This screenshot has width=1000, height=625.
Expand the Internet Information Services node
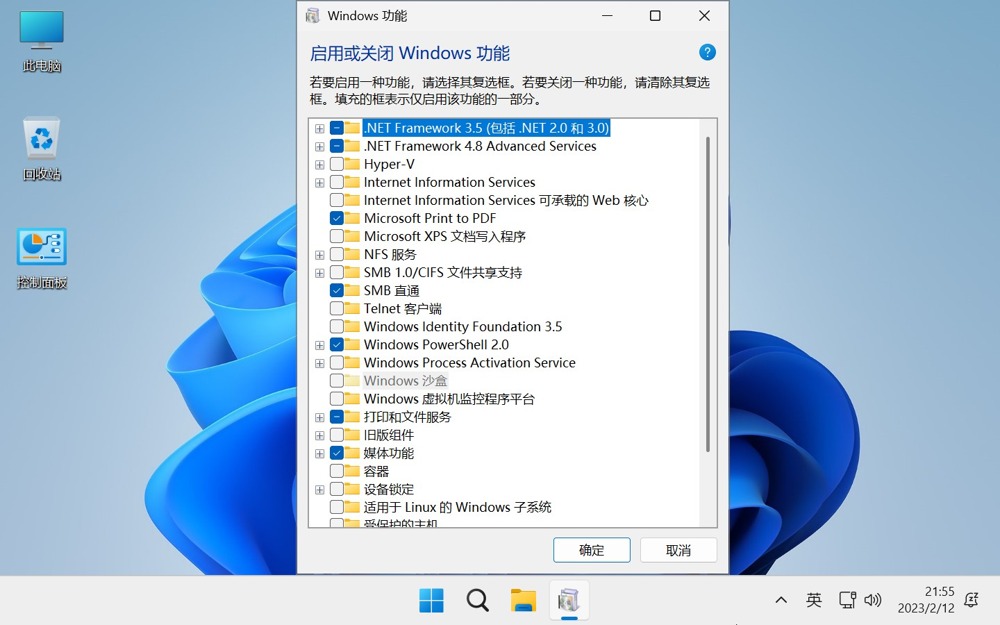(320, 182)
